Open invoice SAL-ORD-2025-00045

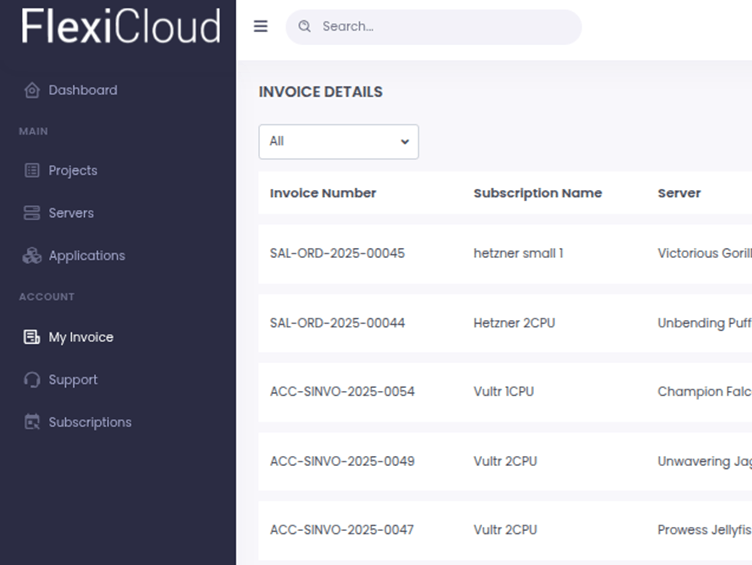click(x=337, y=254)
